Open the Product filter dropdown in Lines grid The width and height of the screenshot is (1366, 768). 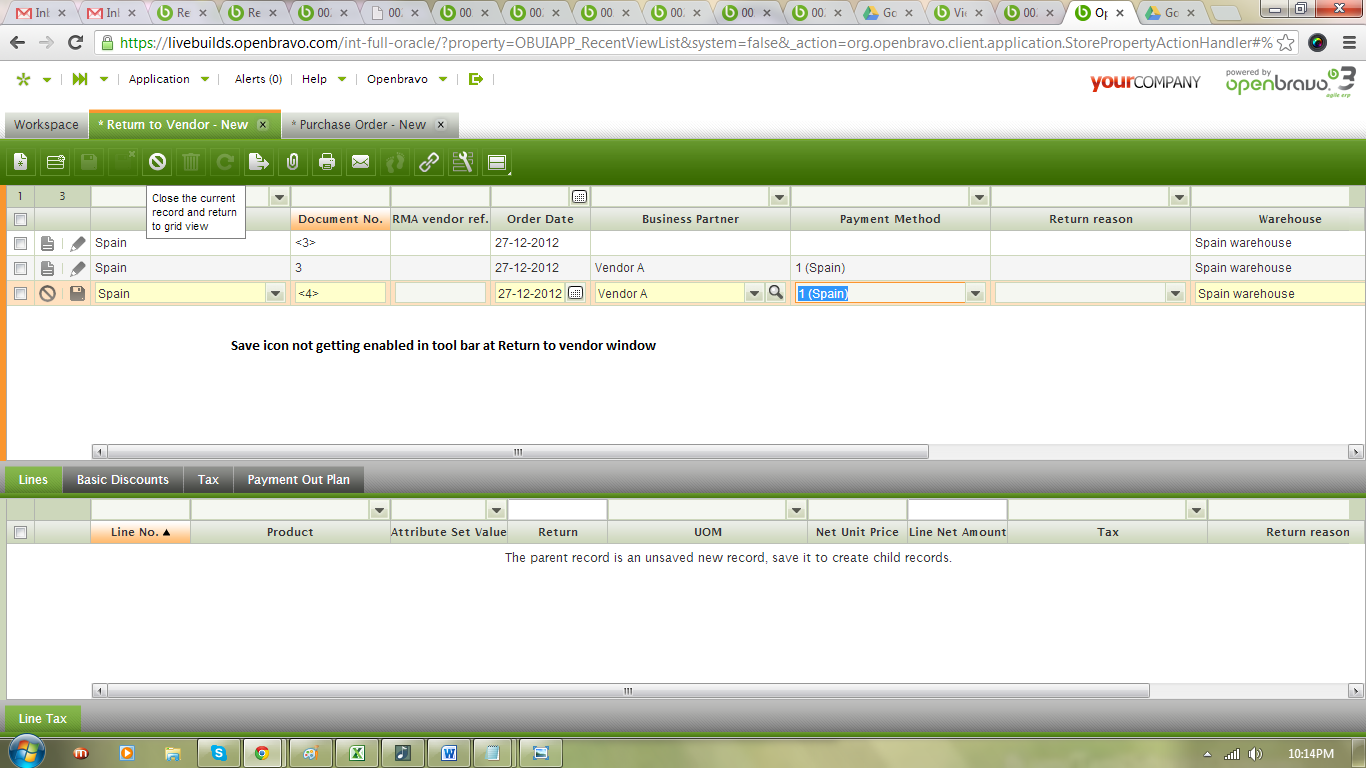point(378,510)
